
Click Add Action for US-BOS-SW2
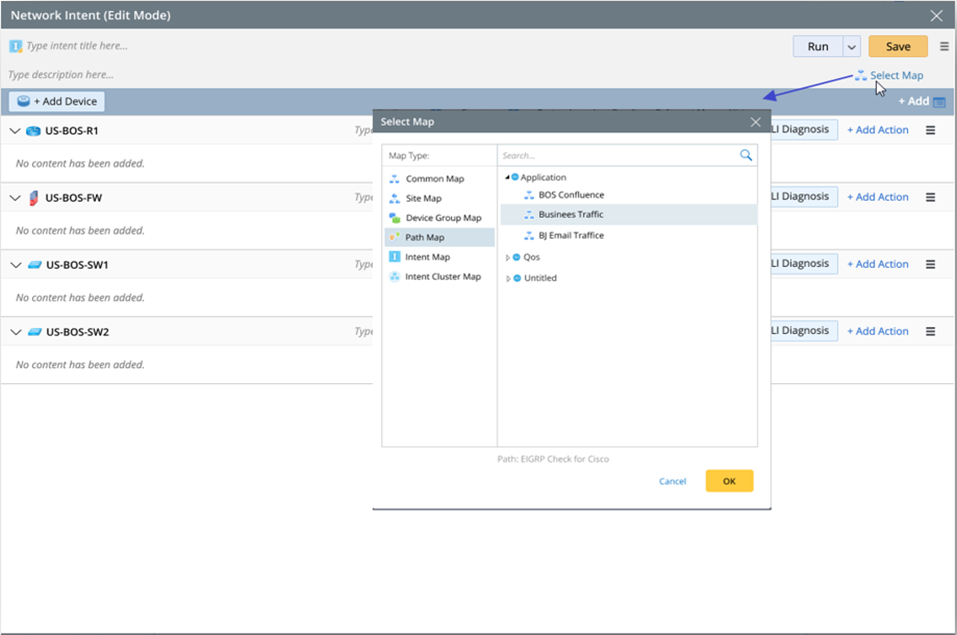click(878, 332)
